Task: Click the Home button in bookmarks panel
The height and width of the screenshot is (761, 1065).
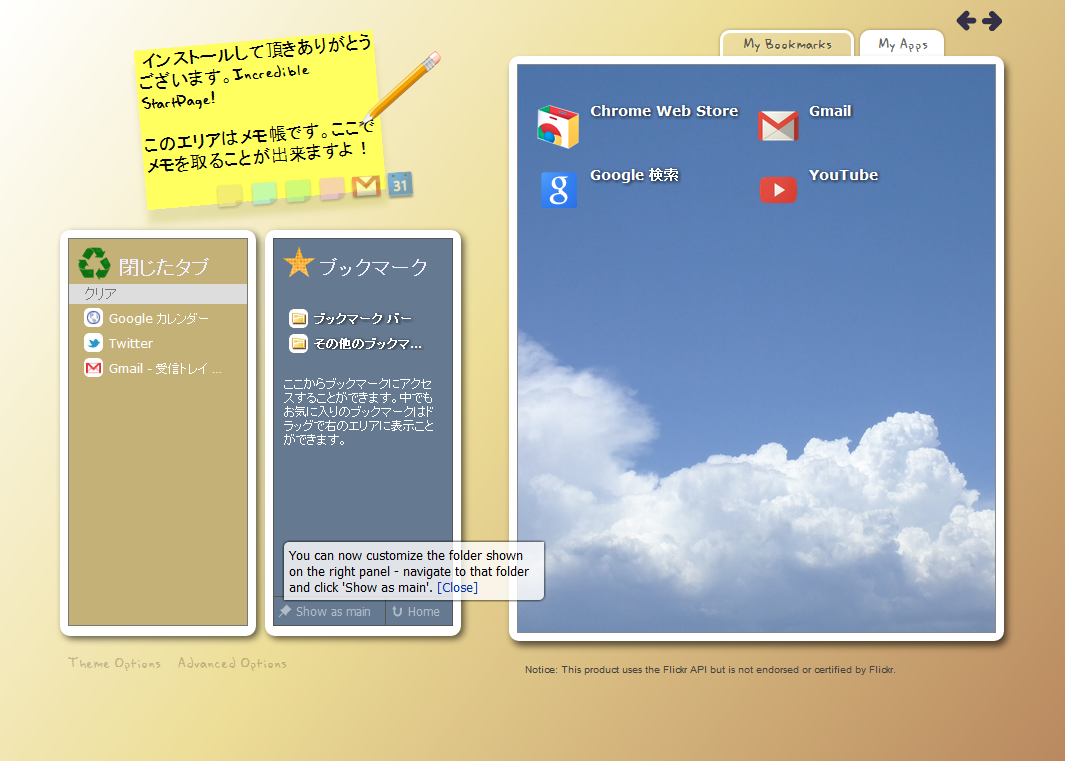Action: pyautogui.click(x=416, y=612)
